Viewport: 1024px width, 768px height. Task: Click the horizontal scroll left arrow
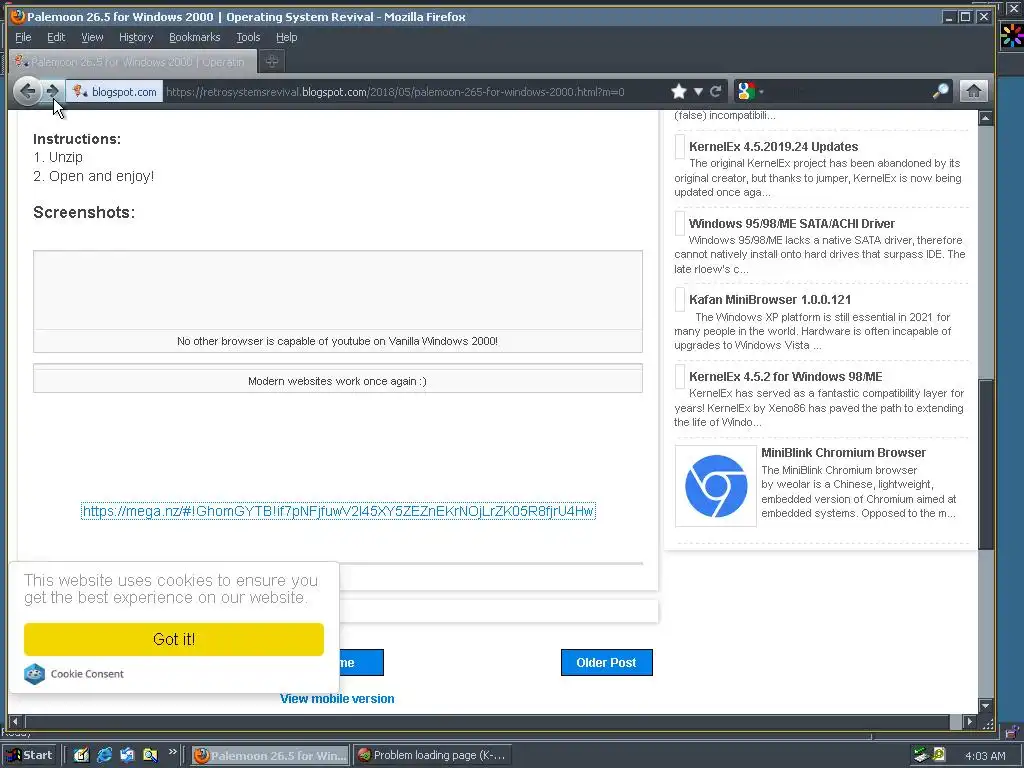coord(16,722)
